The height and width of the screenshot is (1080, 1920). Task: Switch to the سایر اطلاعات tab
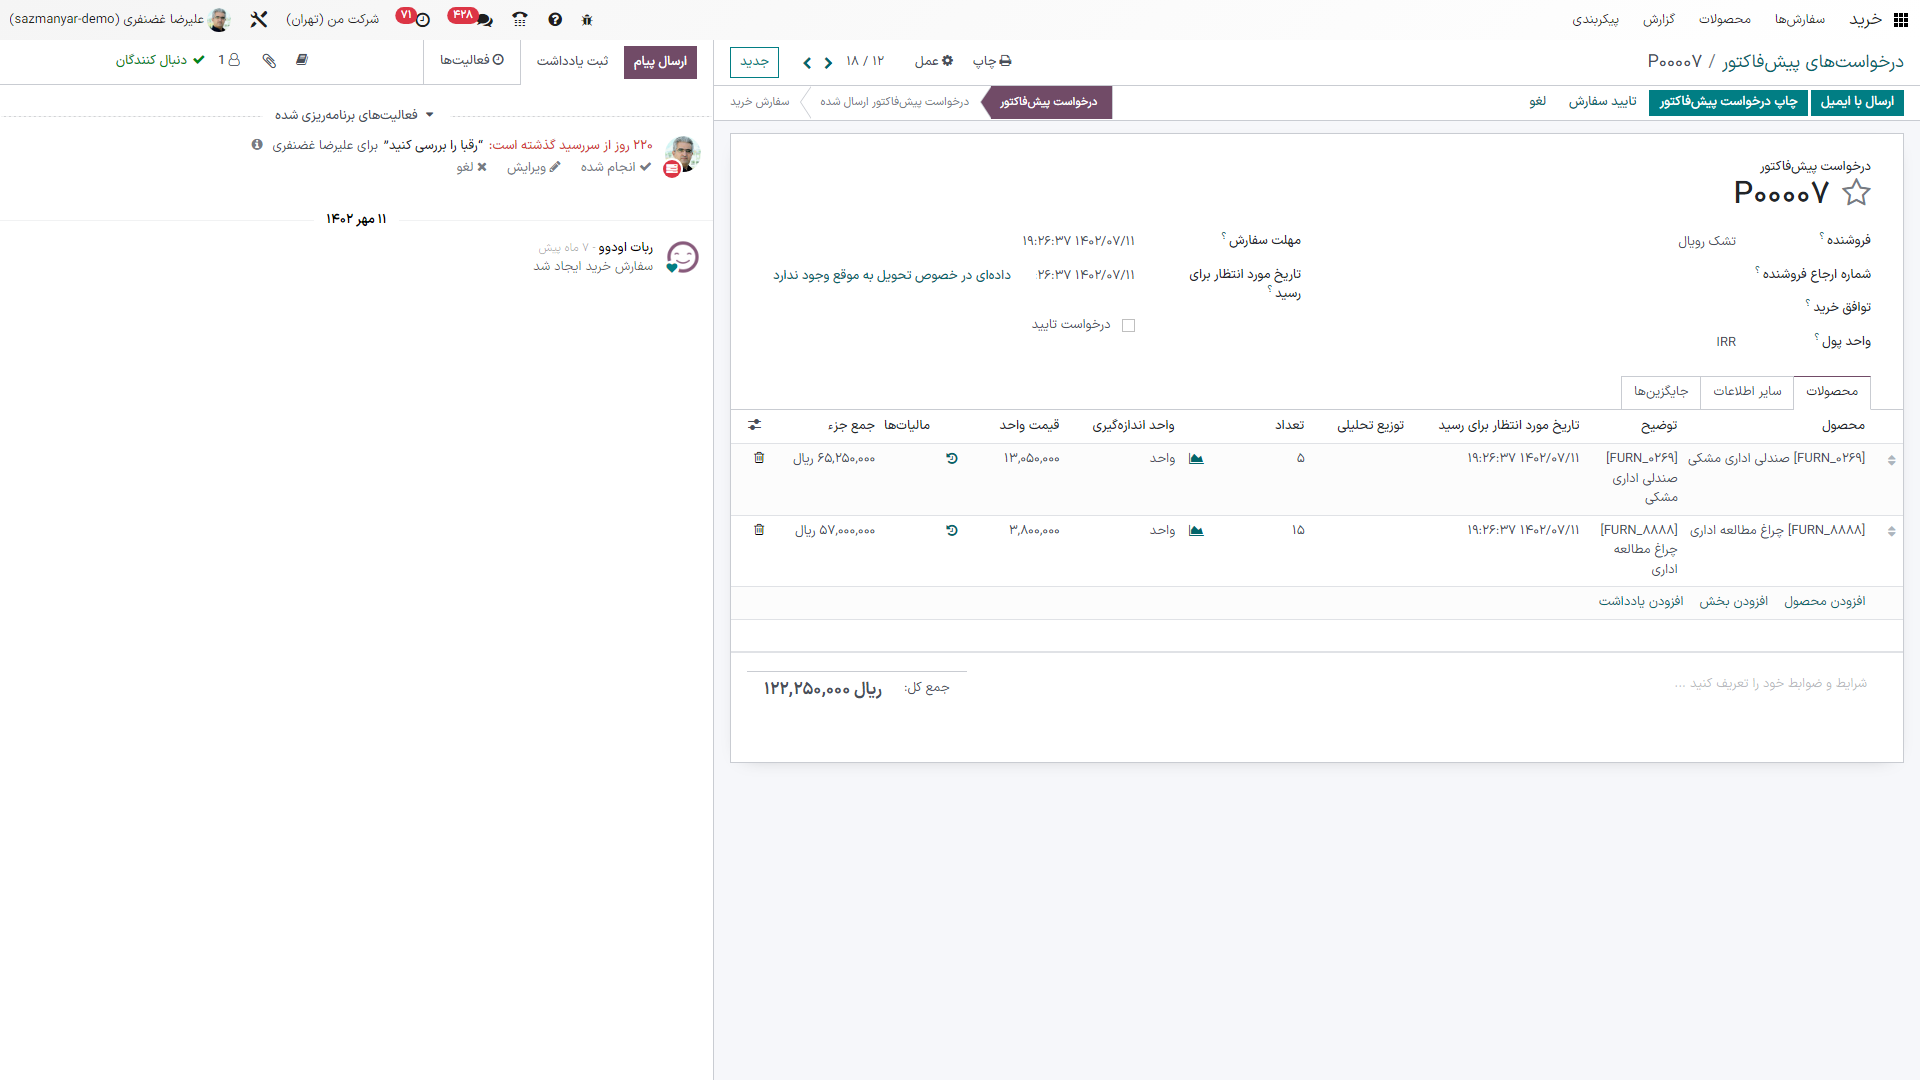tap(1747, 391)
